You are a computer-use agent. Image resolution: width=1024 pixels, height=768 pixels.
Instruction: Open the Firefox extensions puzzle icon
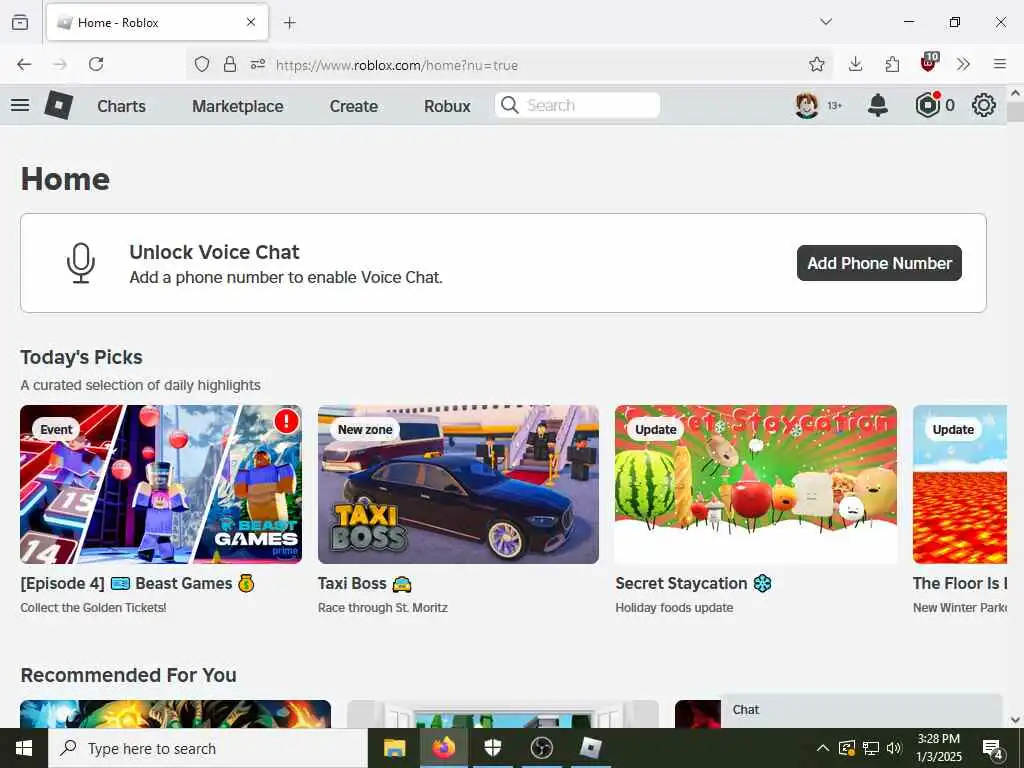892,64
